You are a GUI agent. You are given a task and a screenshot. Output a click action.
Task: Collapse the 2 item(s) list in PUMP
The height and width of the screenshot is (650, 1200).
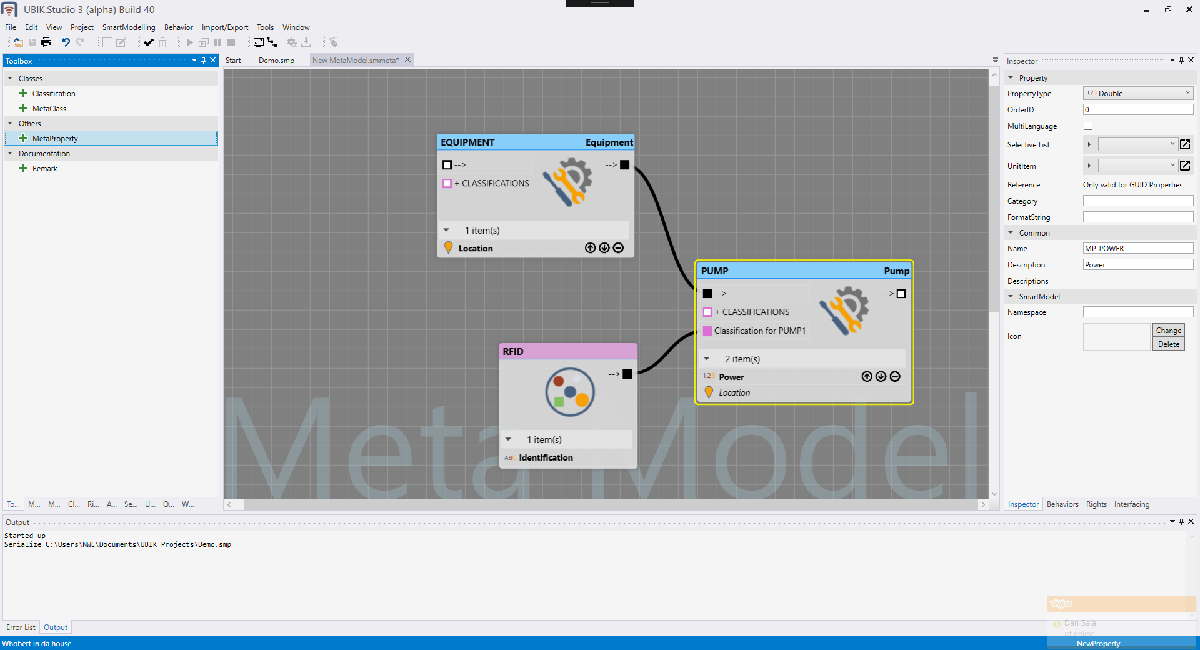[706, 358]
